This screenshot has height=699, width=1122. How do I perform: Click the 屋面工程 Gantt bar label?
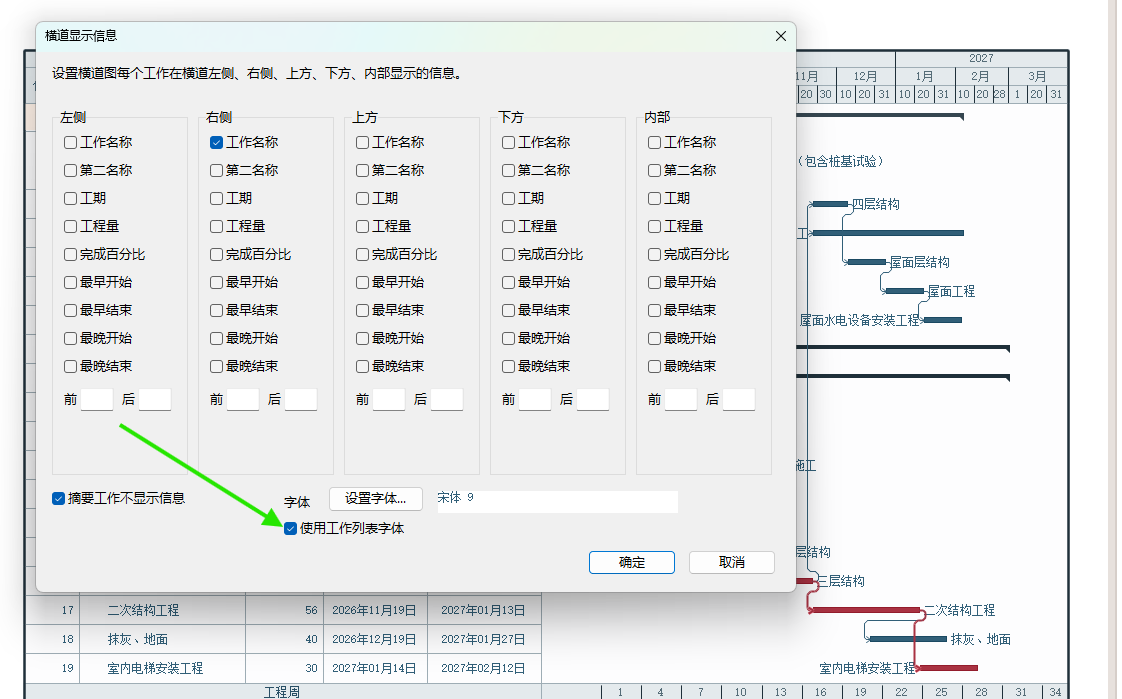952,291
